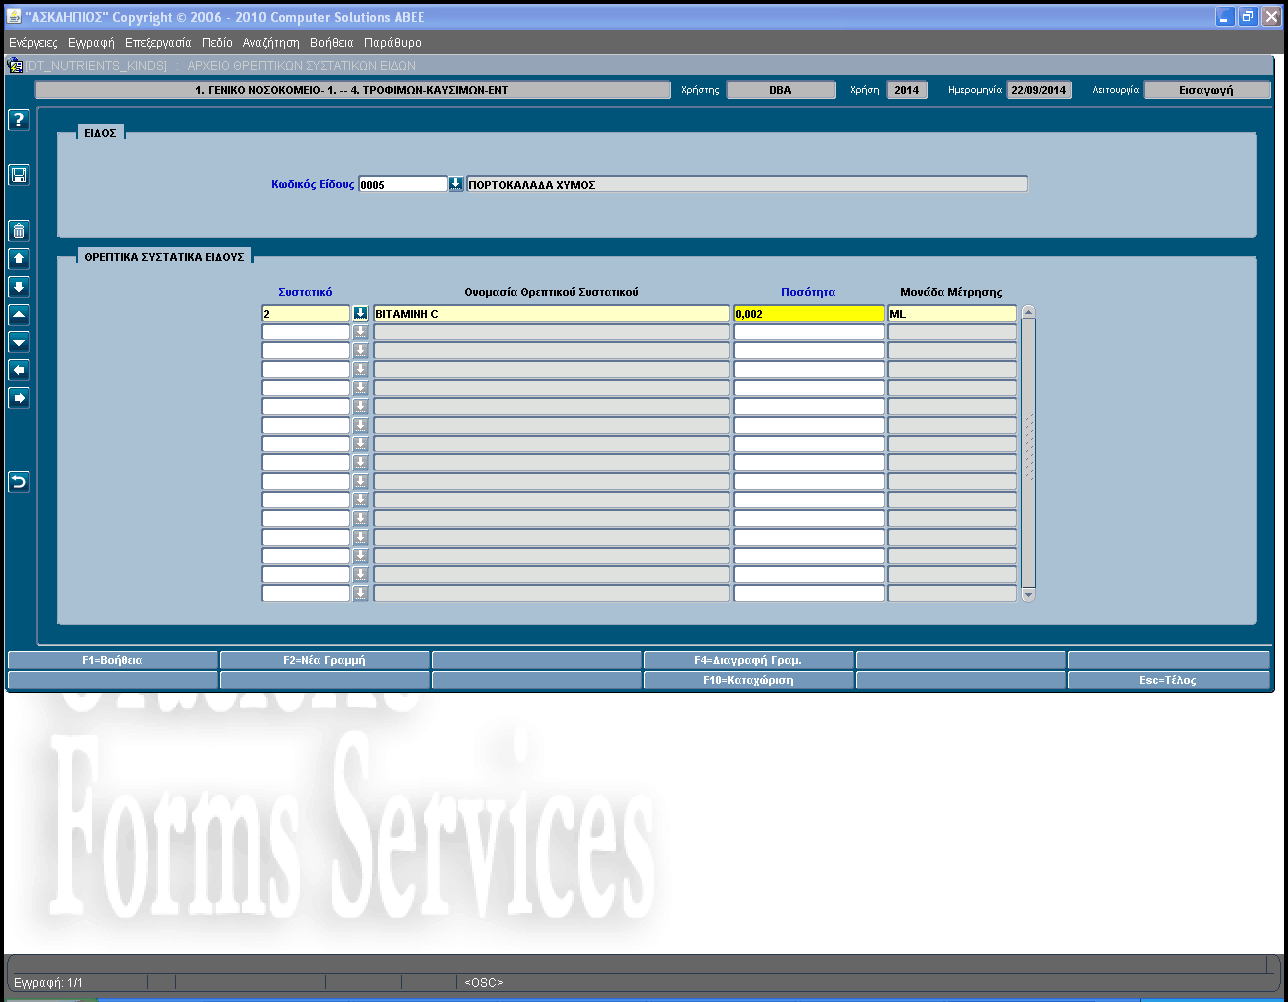Click the Ονομασία Θρεπτικού Συστατικού column header
1288x1002 pixels.
[551, 292]
